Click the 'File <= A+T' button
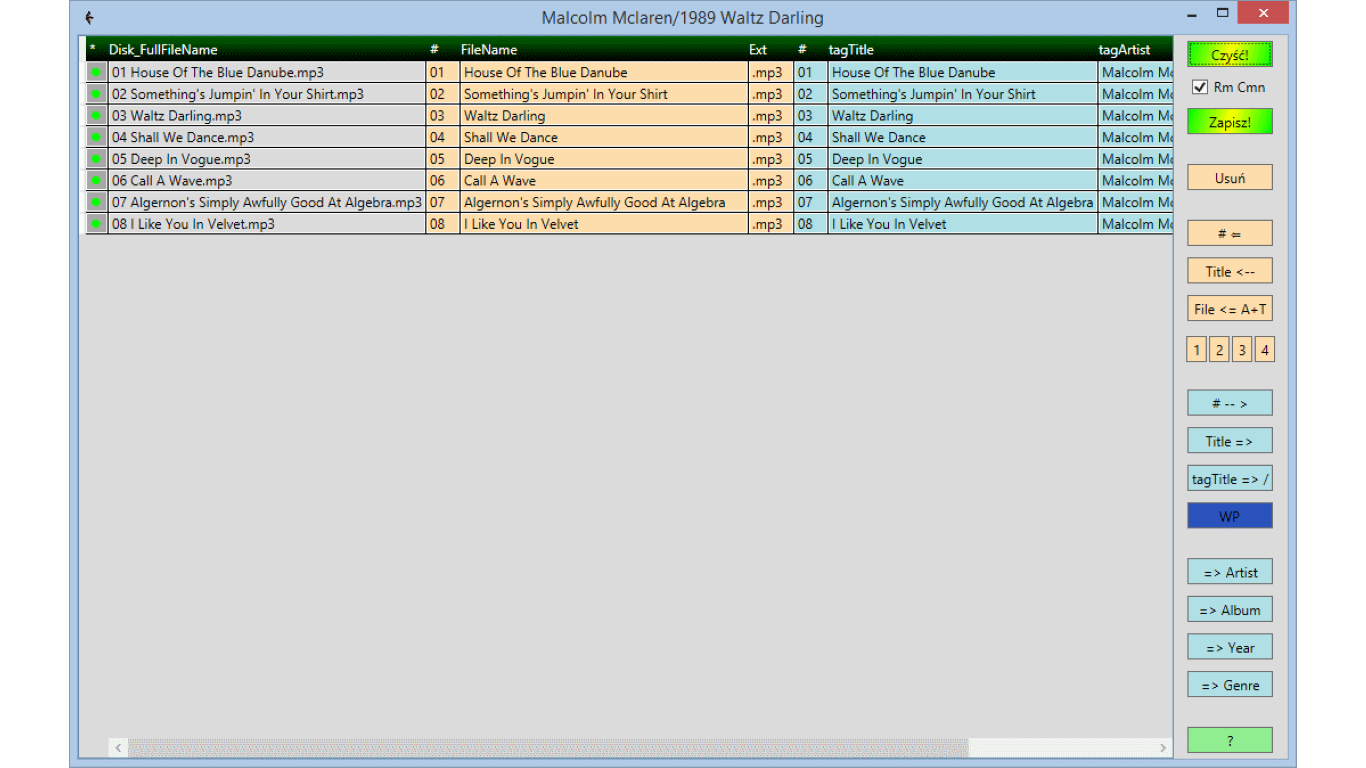Viewport: 1366px width, 768px height. [1230, 309]
